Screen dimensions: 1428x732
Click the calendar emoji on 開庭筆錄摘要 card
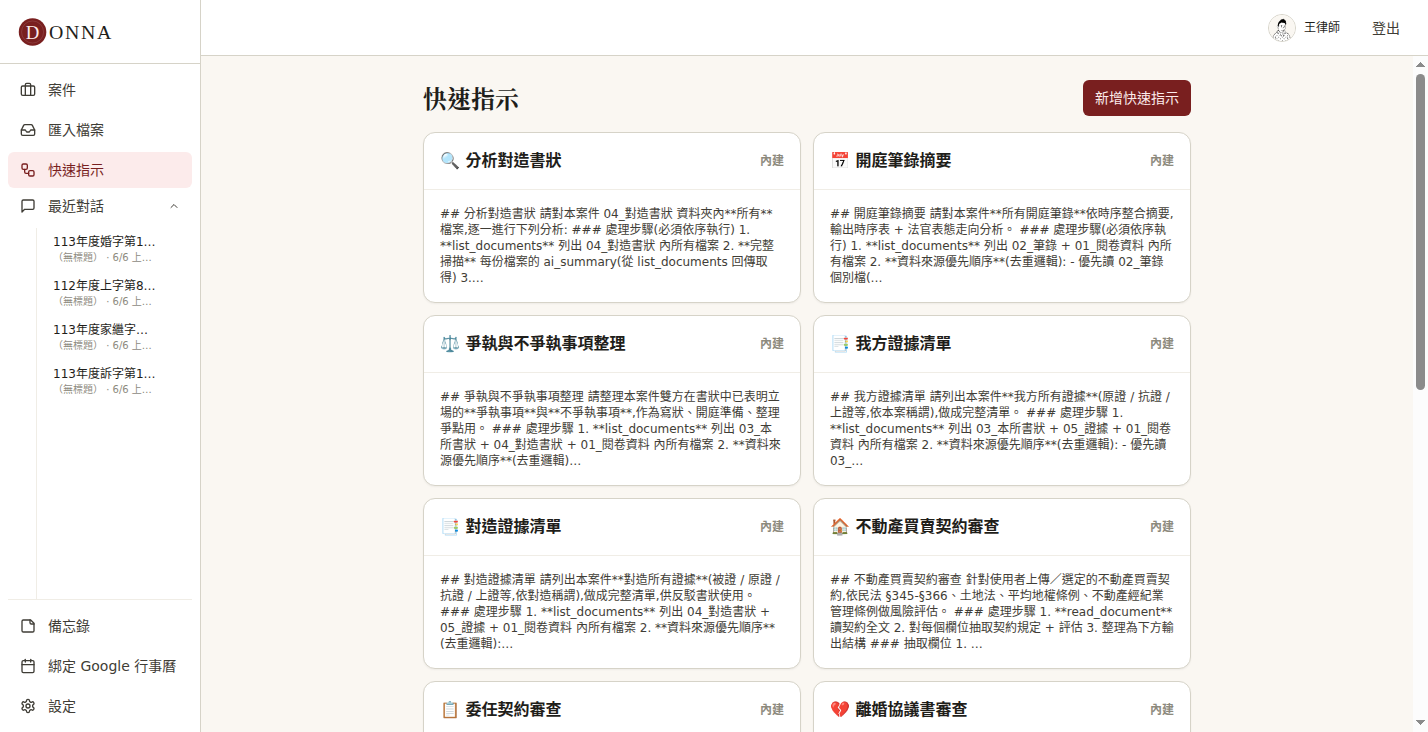point(839,161)
